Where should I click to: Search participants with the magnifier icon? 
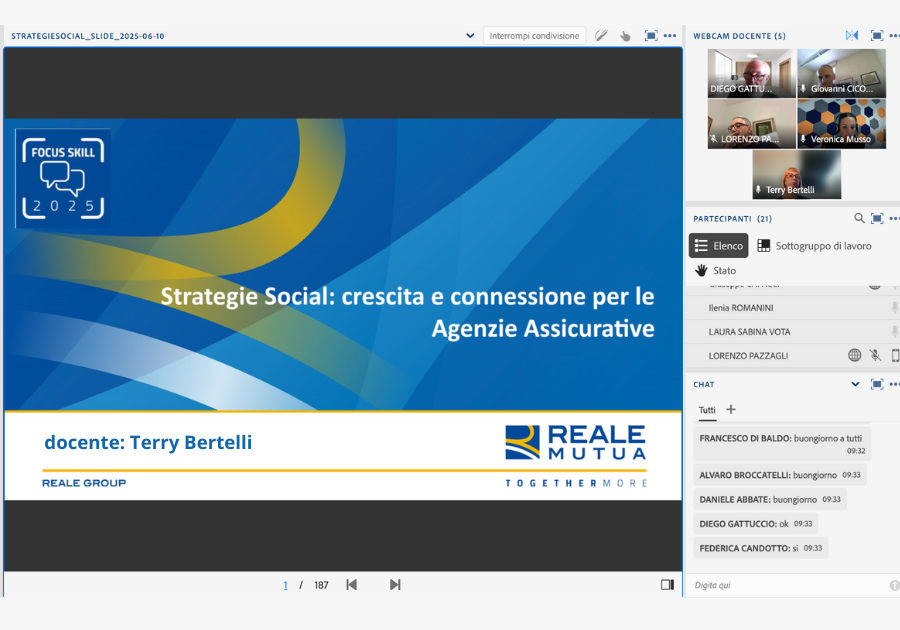coord(859,218)
